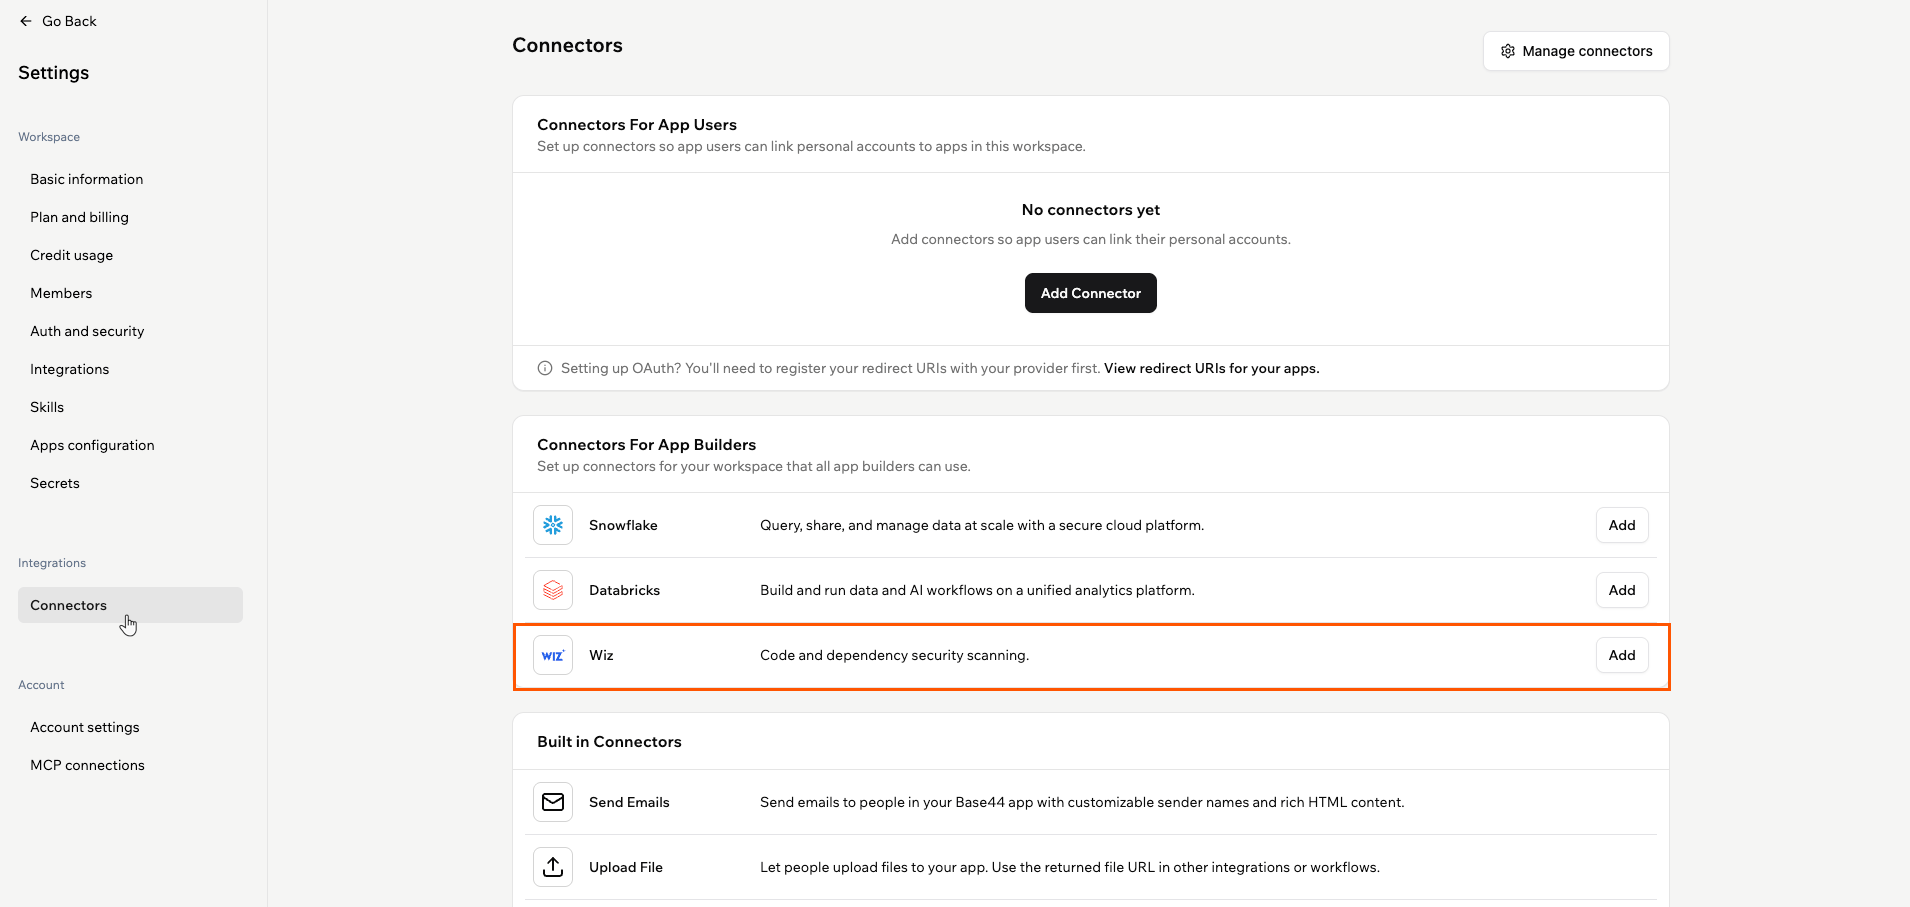Add the Databricks connector
The width and height of the screenshot is (1910, 907).
(x=1622, y=590)
